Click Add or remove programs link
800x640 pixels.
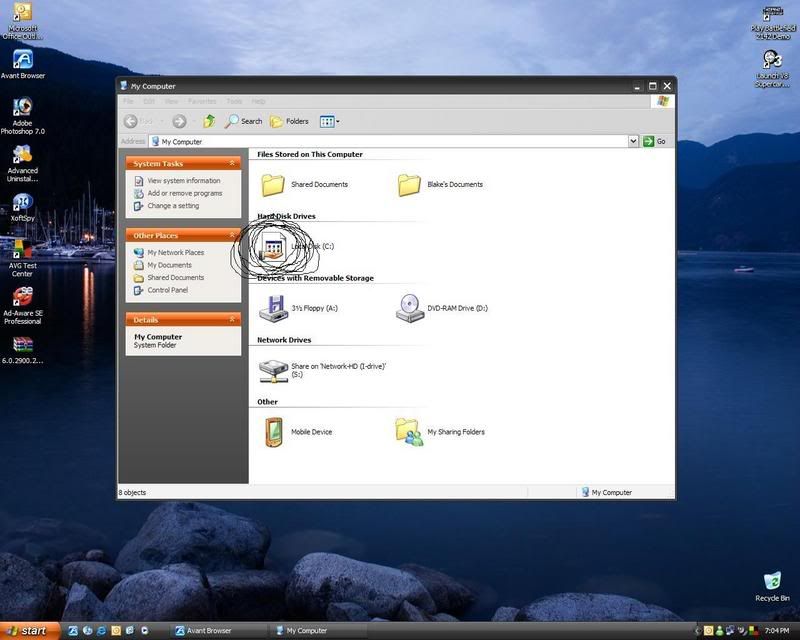point(184,193)
